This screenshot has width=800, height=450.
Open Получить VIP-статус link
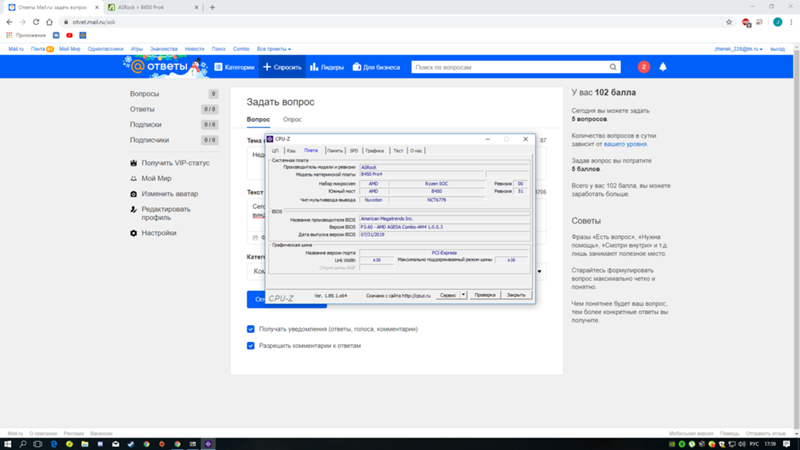[x=175, y=163]
